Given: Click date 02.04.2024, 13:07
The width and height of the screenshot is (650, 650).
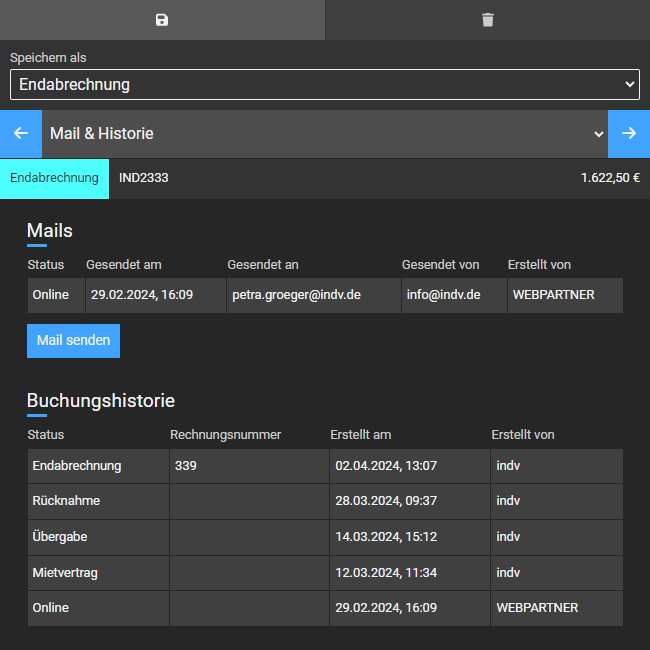Looking at the screenshot, I should coord(386,466).
